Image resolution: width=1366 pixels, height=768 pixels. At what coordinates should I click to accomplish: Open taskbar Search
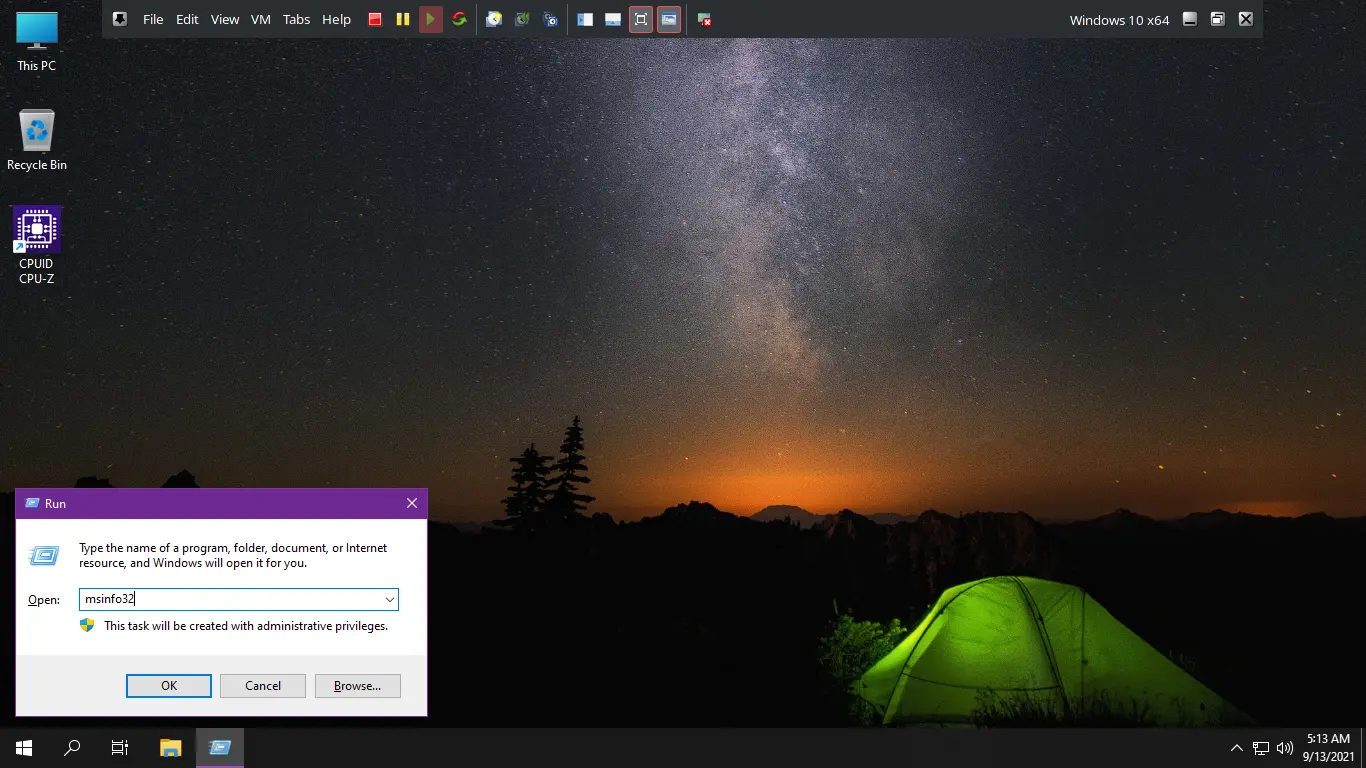pyautogui.click(x=72, y=748)
